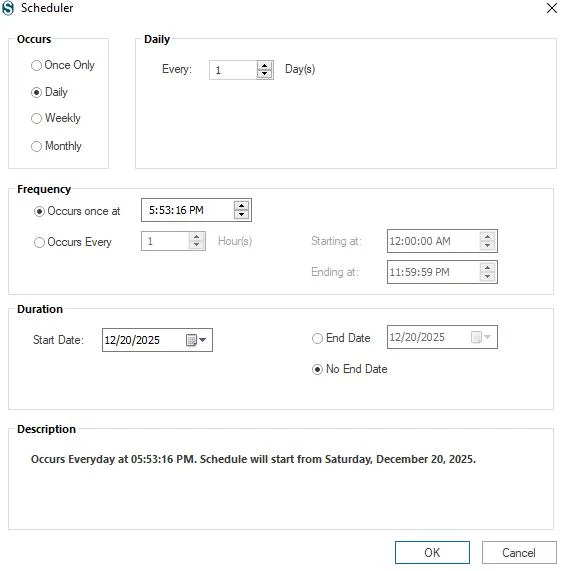Increase the Occurs Every hours value
The width and height of the screenshot is (564, 571).
coord(196,237)
